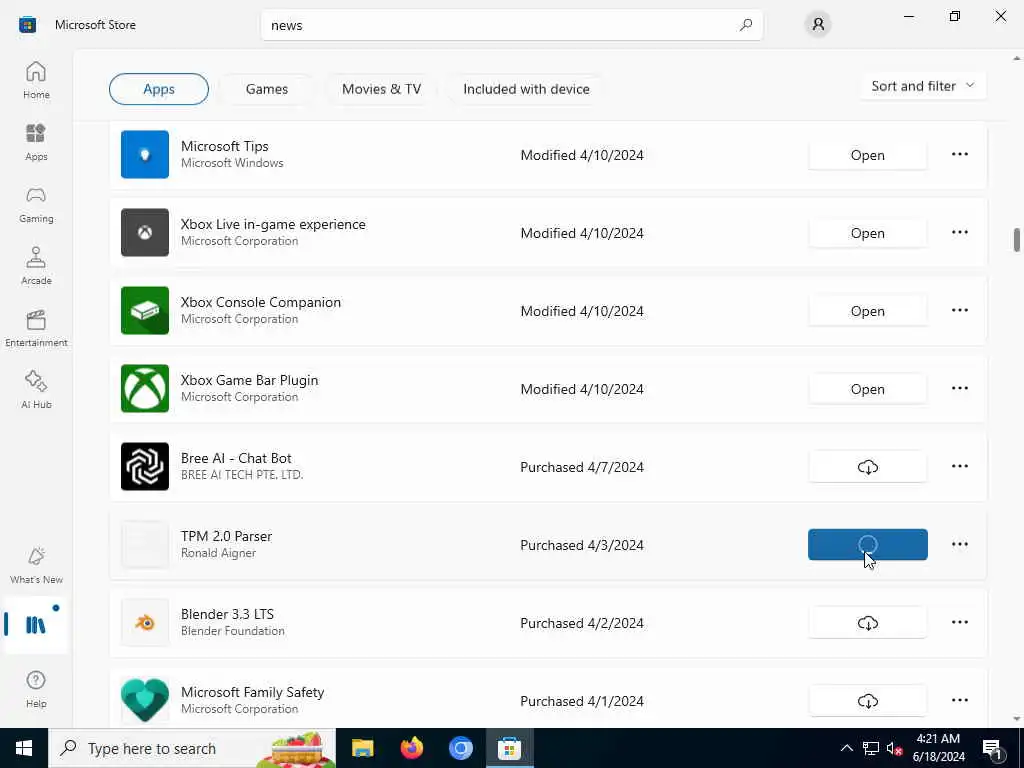Open the Home section in sidebar
The height and width of the screenshot is (768, 1024).
pos(36,80)
